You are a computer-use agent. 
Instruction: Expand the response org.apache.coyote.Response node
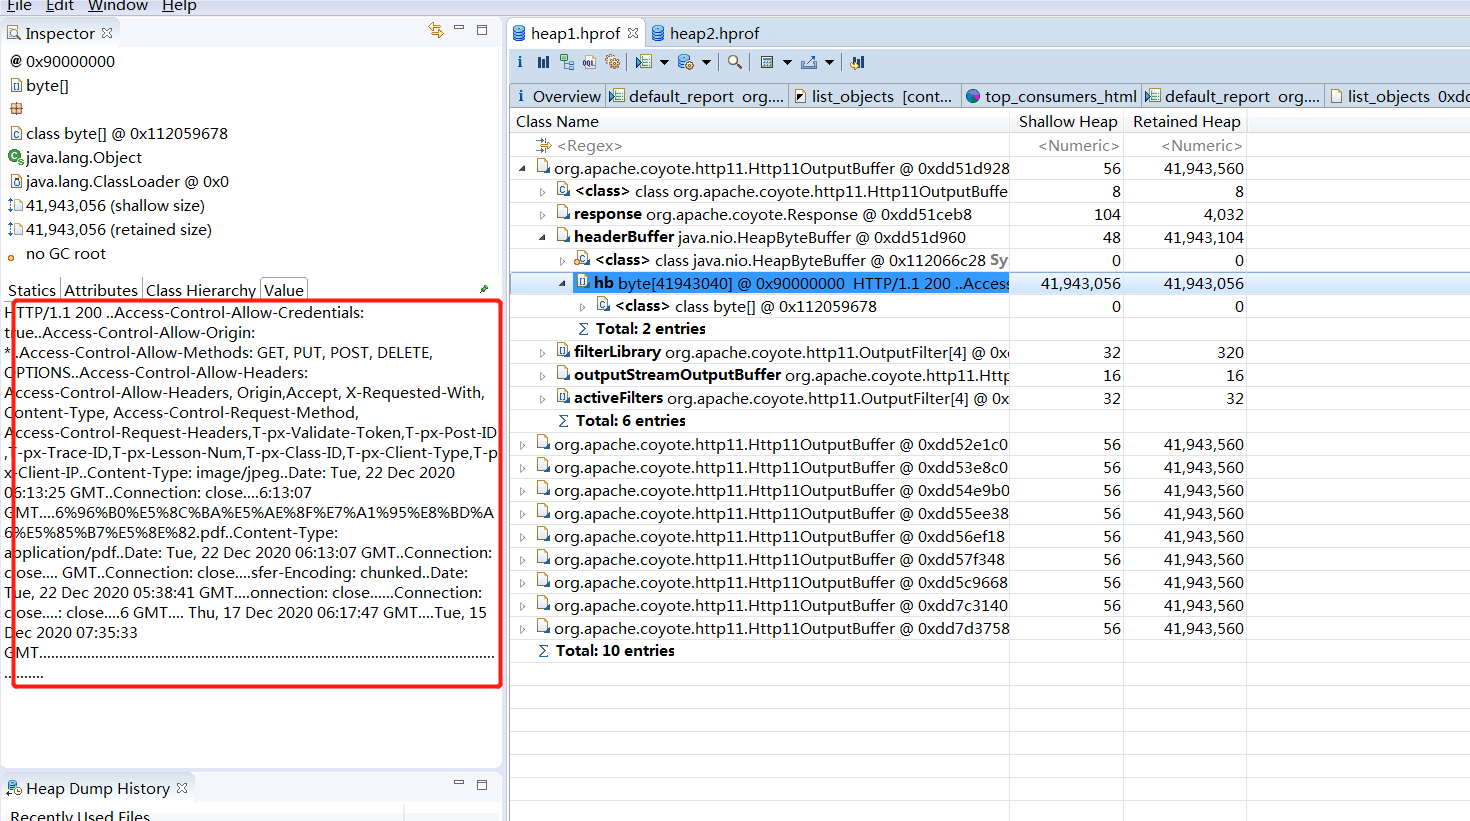[x=543, y=215]
